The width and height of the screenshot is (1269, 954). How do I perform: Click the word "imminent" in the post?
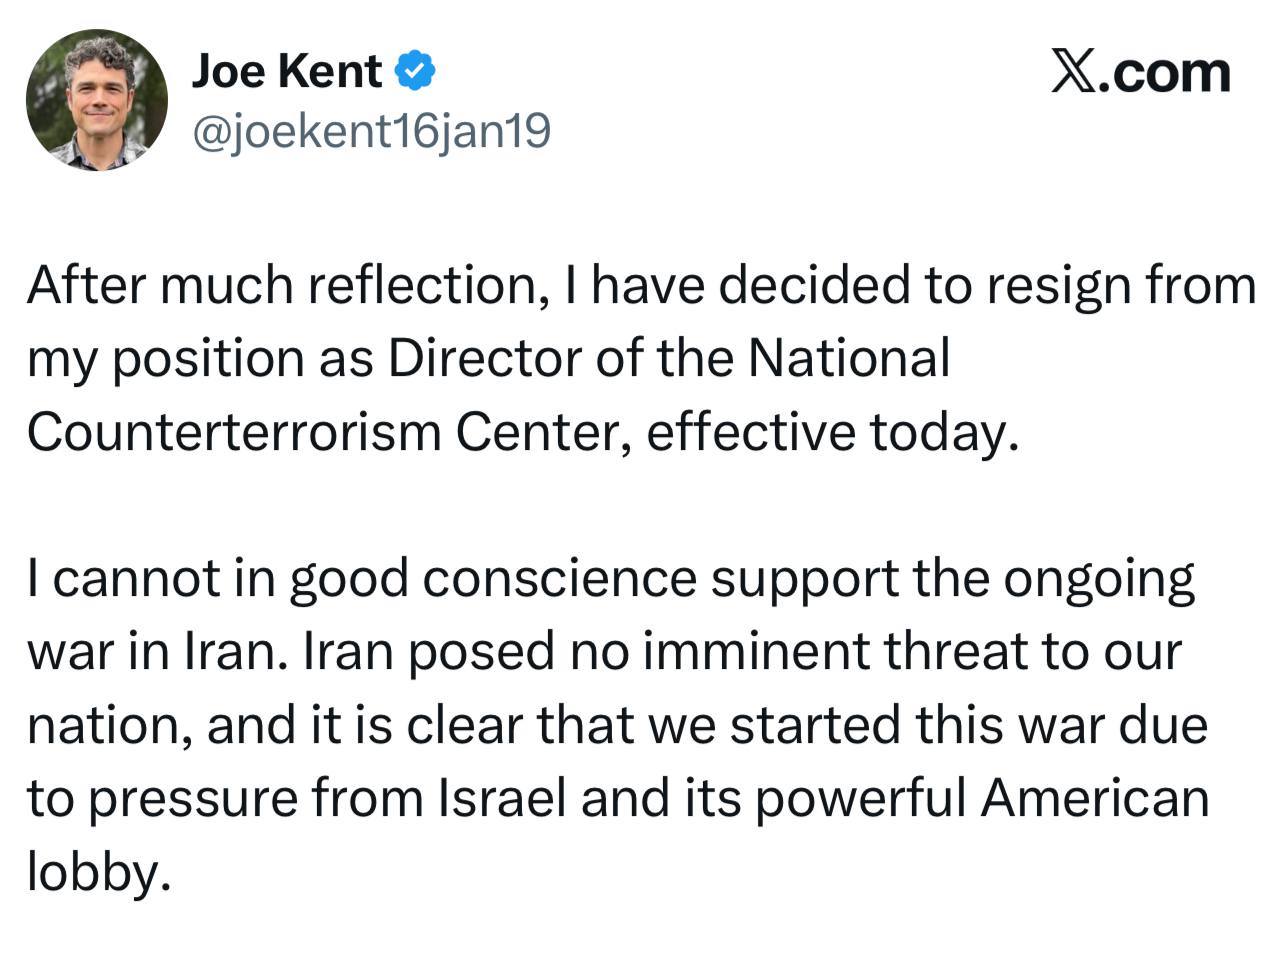(756, 652)
